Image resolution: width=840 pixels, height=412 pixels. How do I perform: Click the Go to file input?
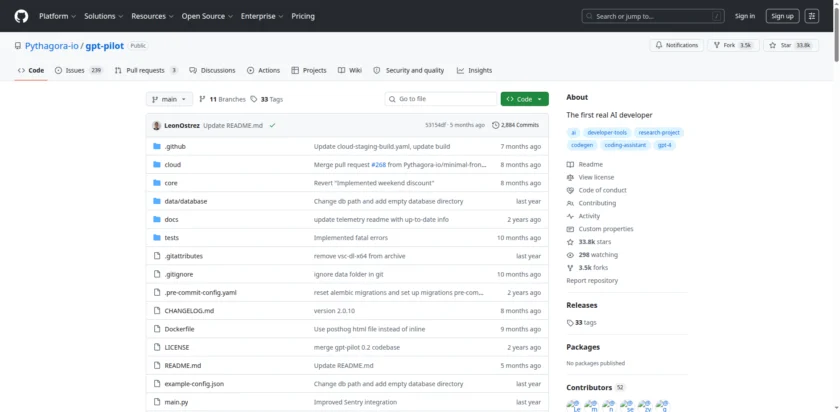pyautogui.click(x=441, y=99)
